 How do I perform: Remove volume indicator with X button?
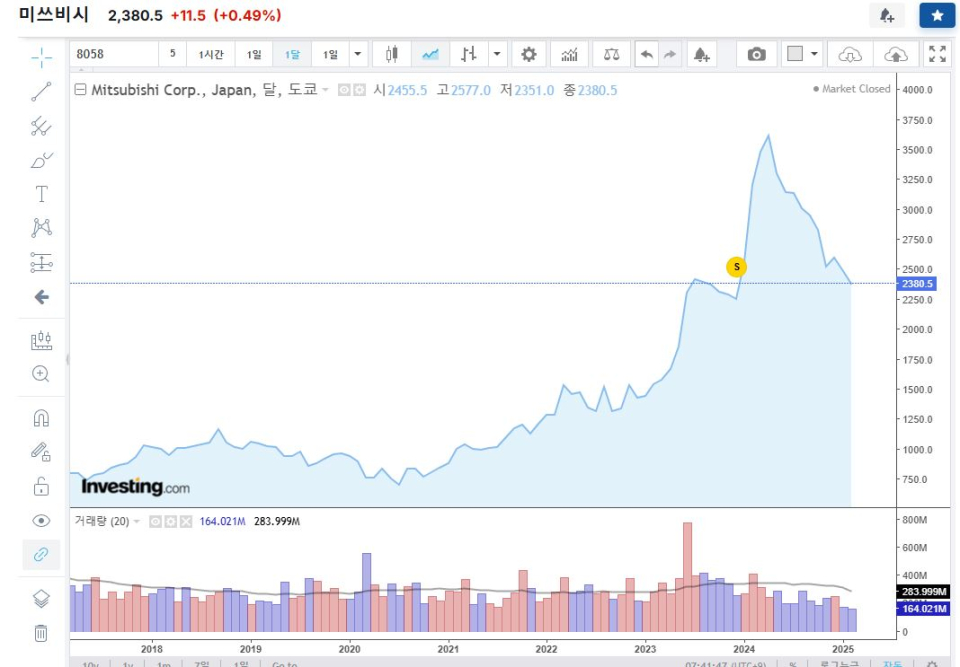(x=186, y=521)
